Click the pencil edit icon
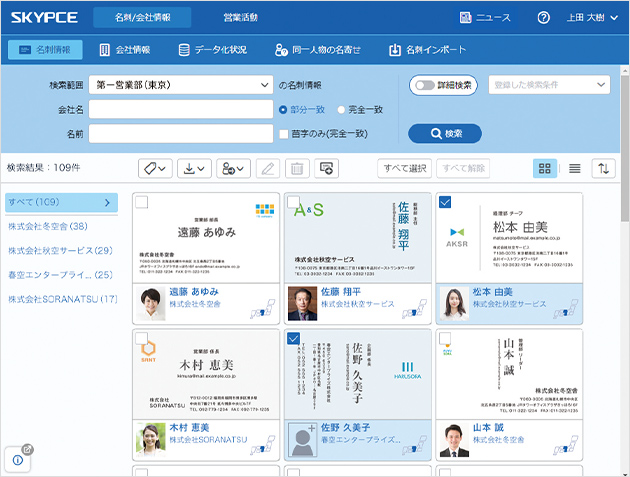This screenshot has width=630, height=477. pos(268,168)
